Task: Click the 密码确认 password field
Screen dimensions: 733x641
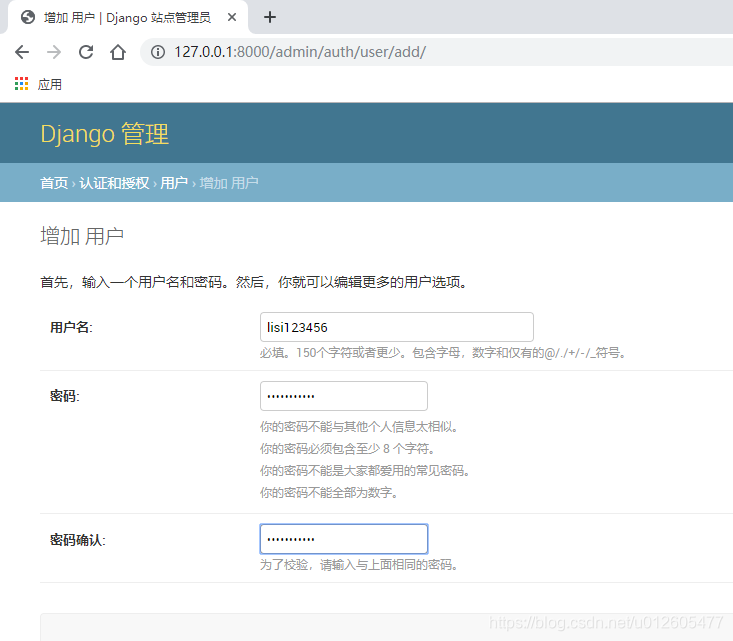Action: (x=344, y=539)
